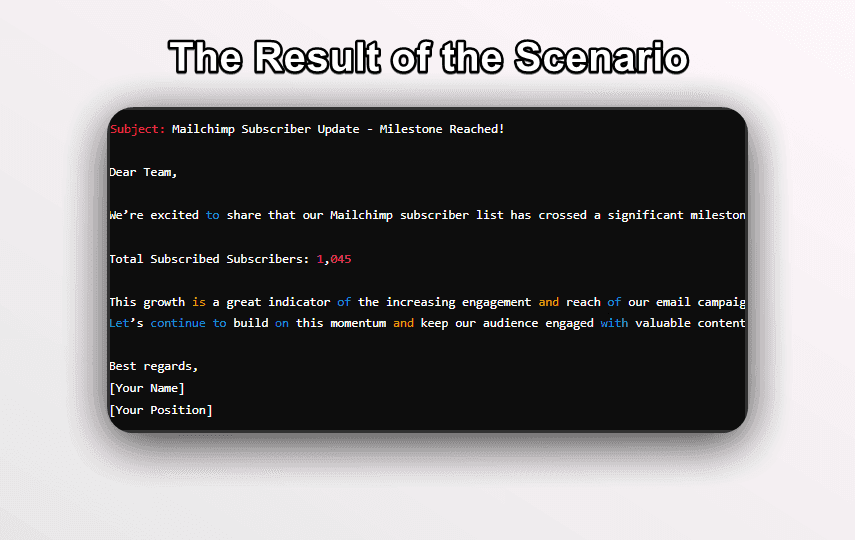Click the "Total Subscribed Subscribers:" label
The image size is (855, 540).
pyautogui.click(x=209, y=259)
